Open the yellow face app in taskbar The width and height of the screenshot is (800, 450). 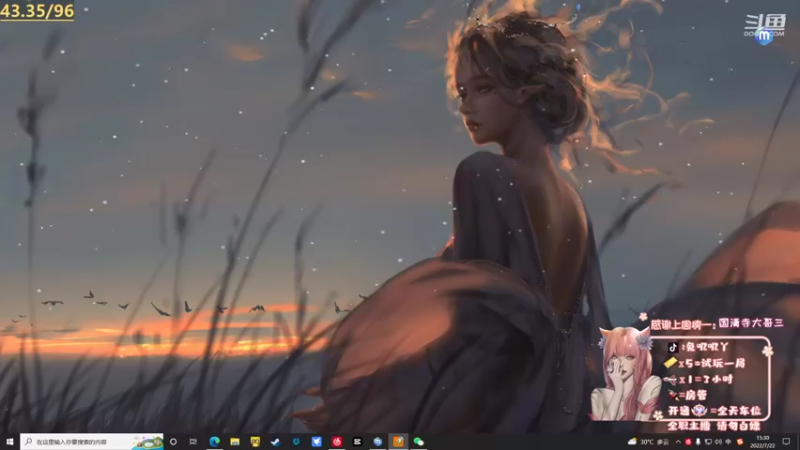coord(255,442)
